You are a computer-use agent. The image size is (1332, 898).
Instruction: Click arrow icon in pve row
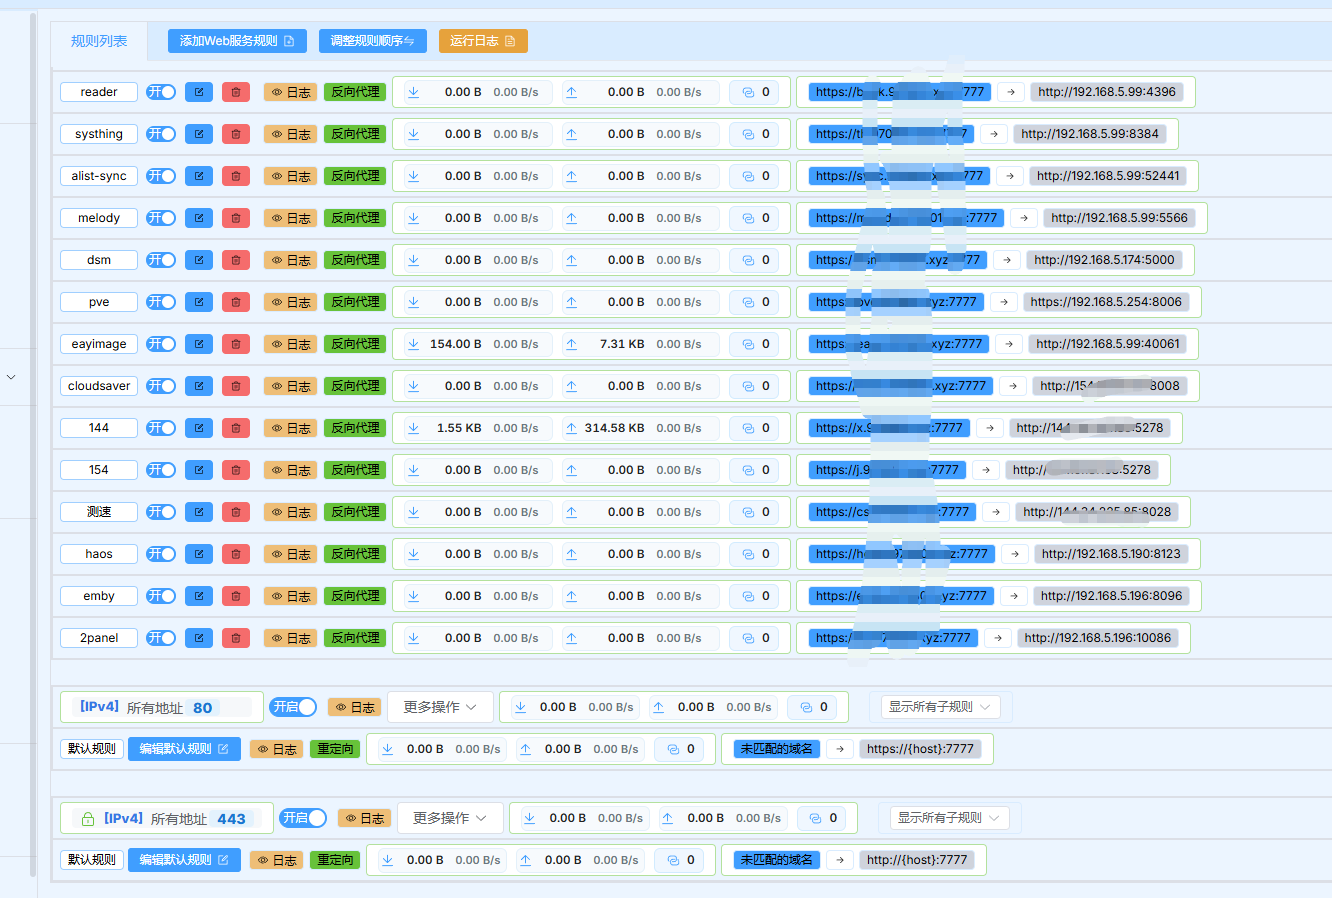click(1004, 302)
